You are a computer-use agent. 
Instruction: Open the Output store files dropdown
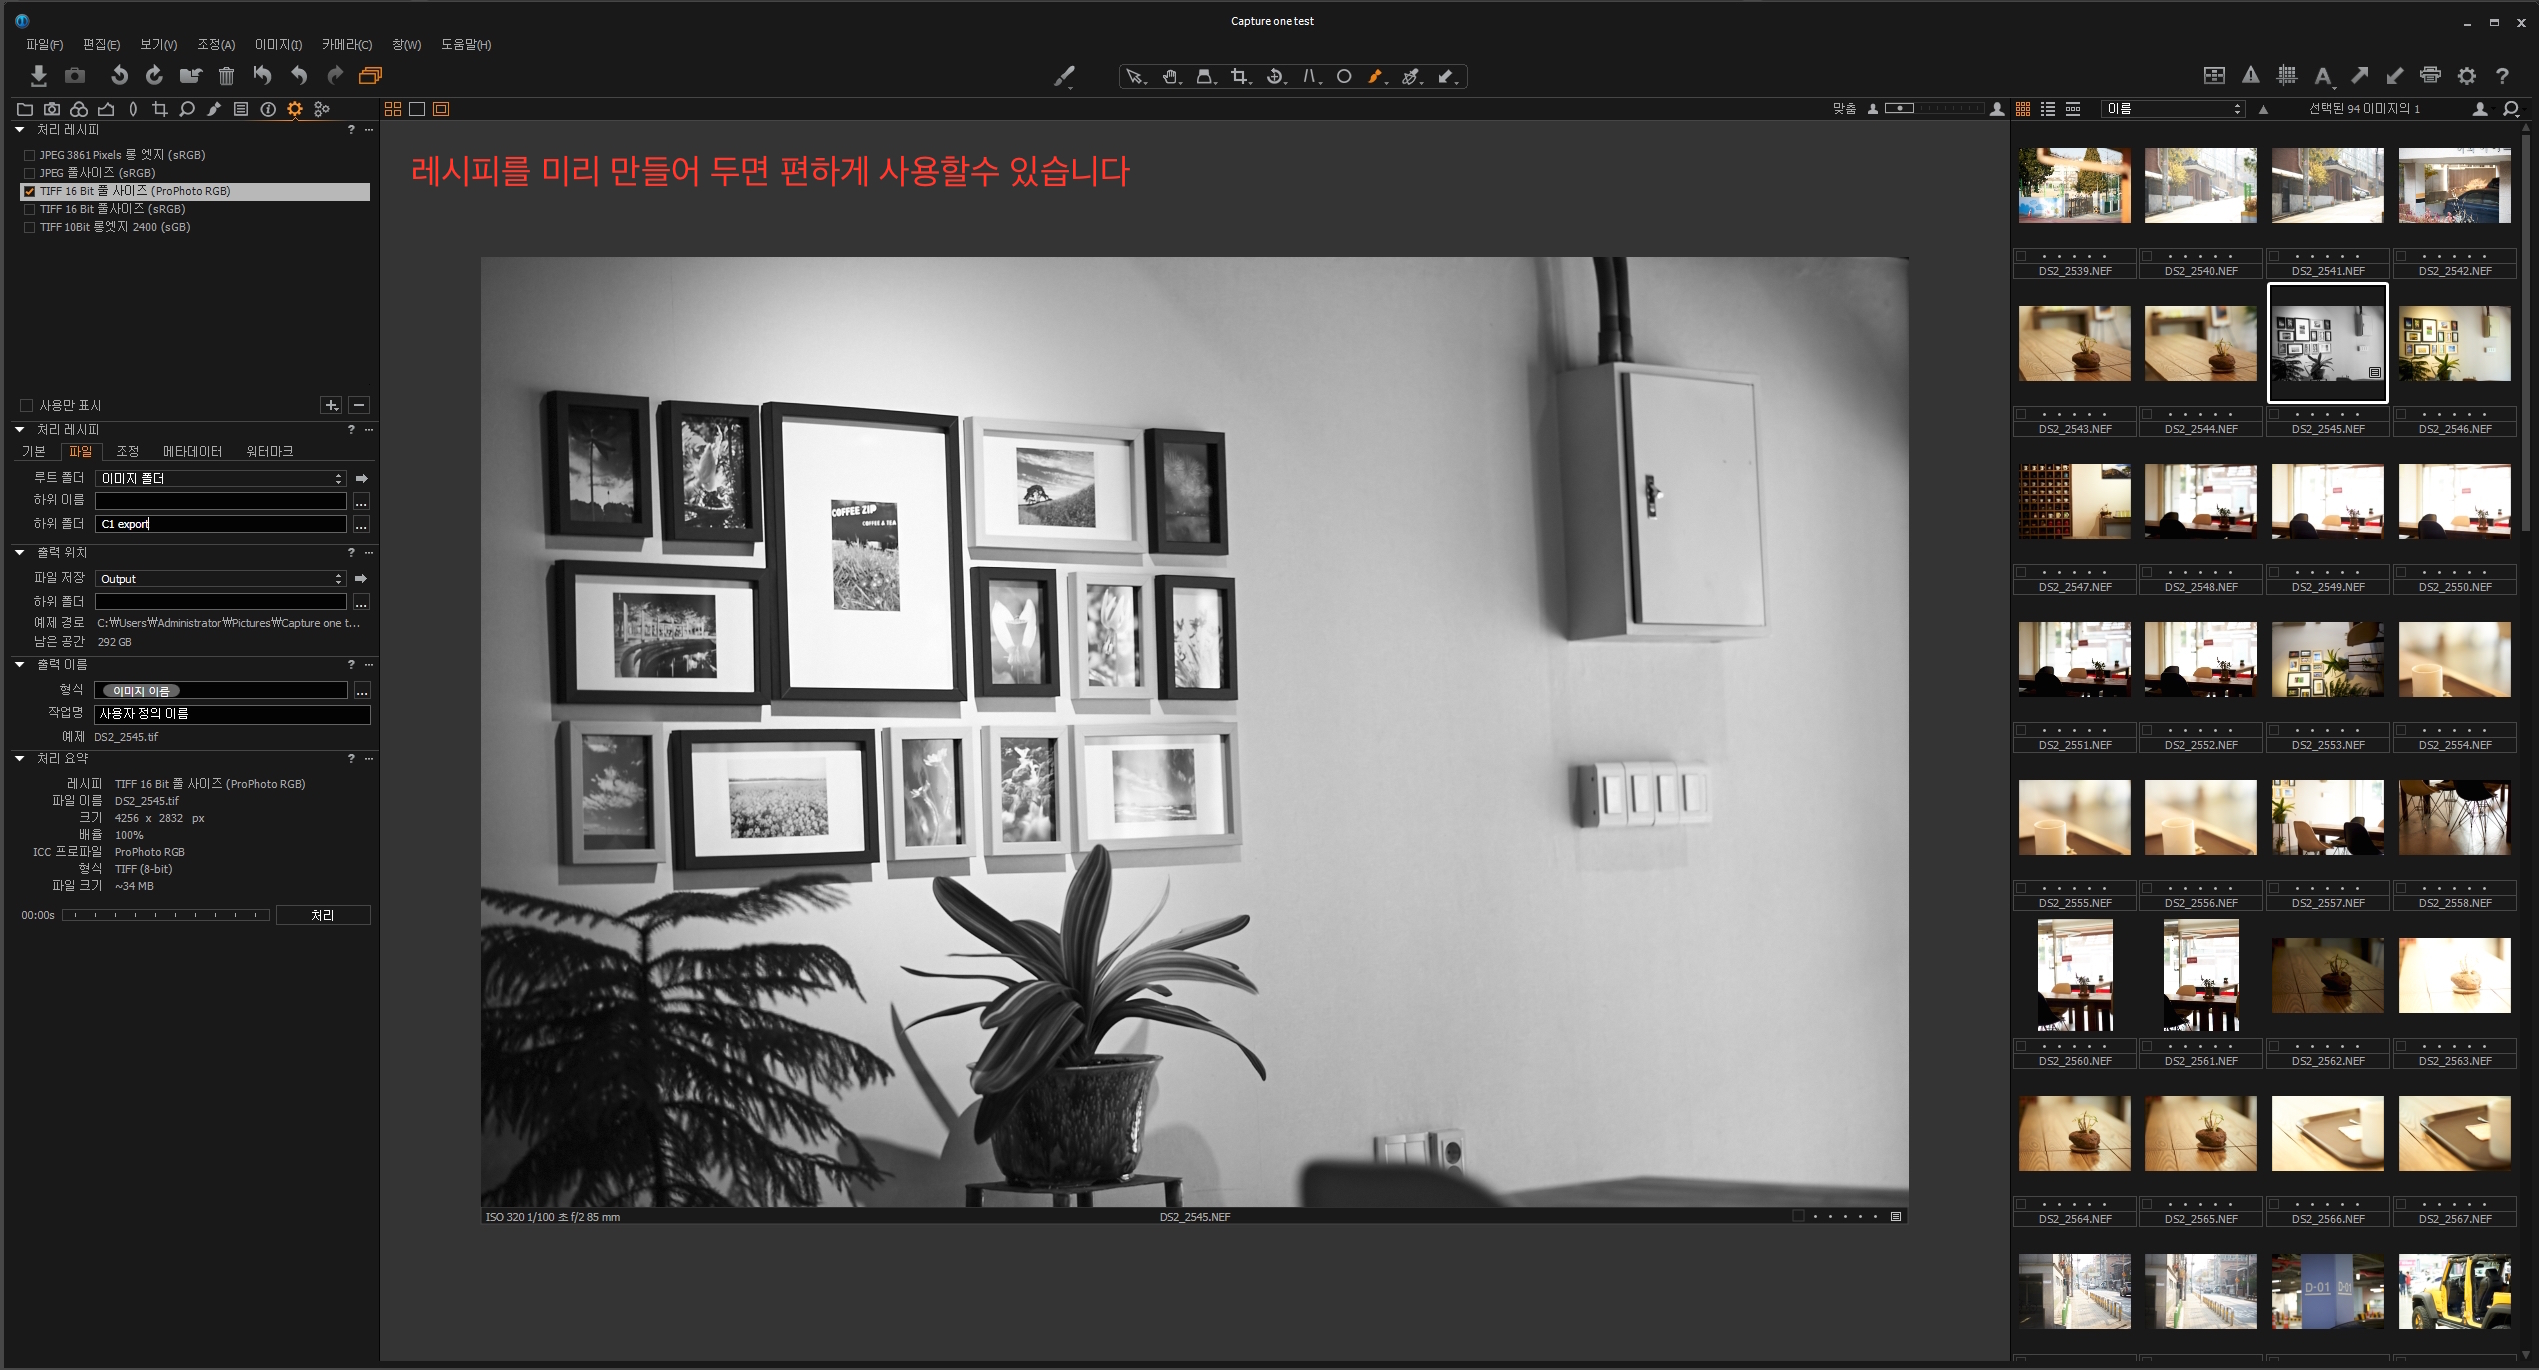coord(220,579)
